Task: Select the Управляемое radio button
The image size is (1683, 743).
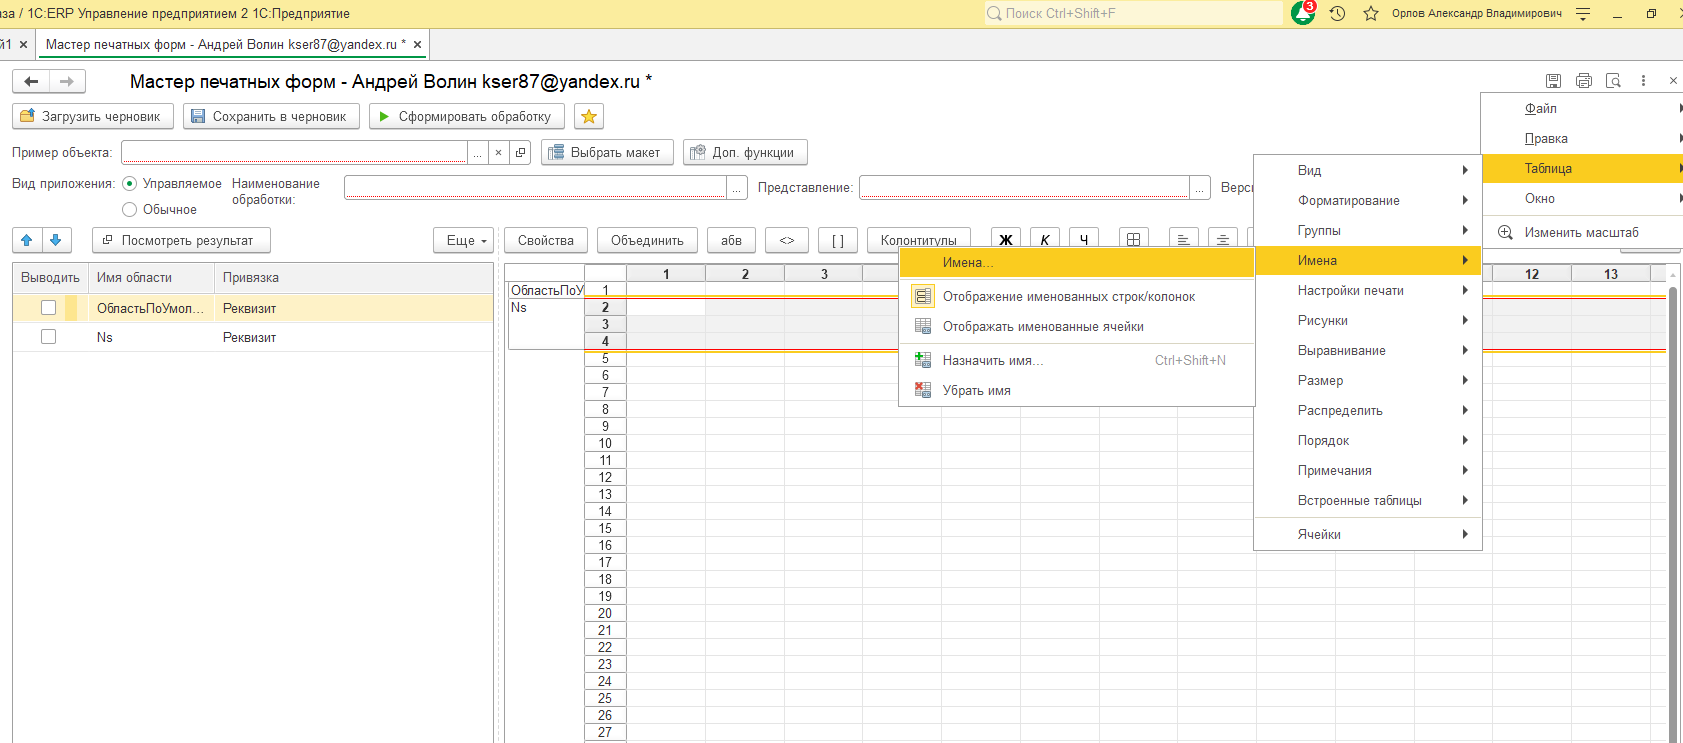Action: point(130,184)
